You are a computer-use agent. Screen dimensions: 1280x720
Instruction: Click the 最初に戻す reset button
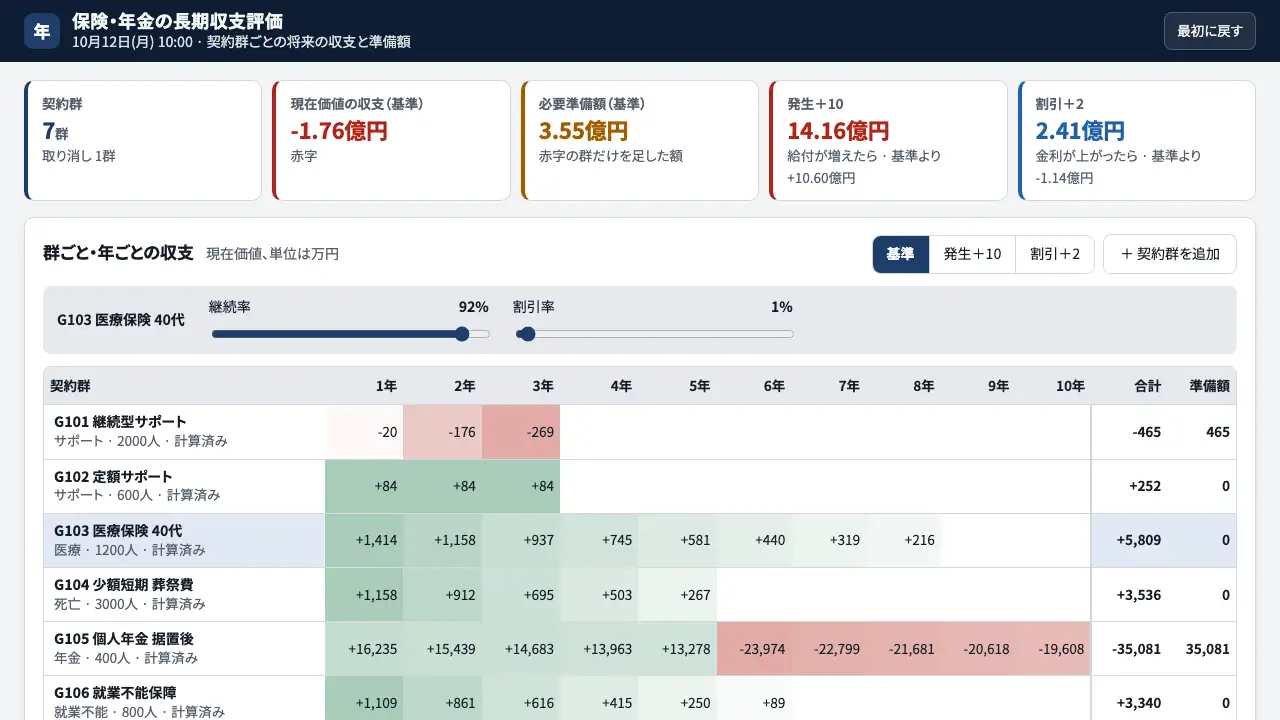coord(1209,31)
